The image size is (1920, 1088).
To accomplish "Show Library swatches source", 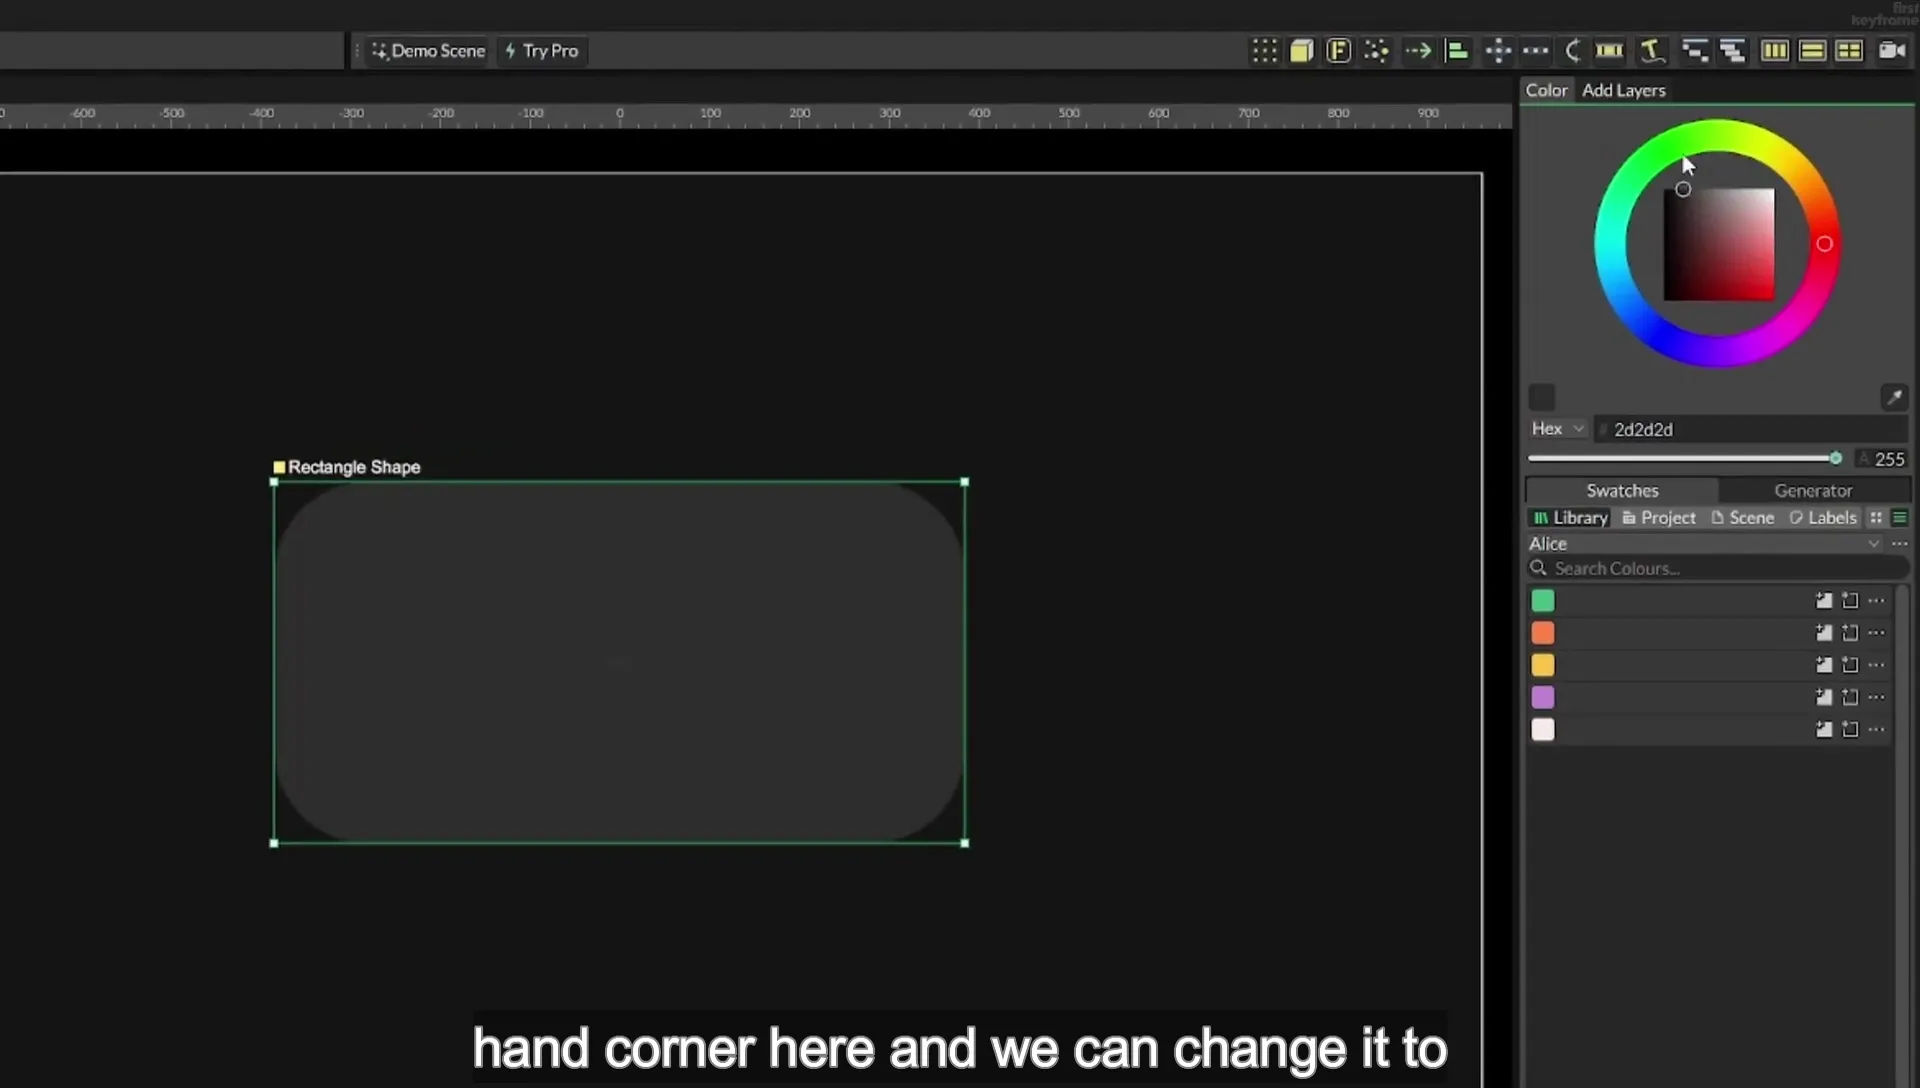I will point(1570,517).
